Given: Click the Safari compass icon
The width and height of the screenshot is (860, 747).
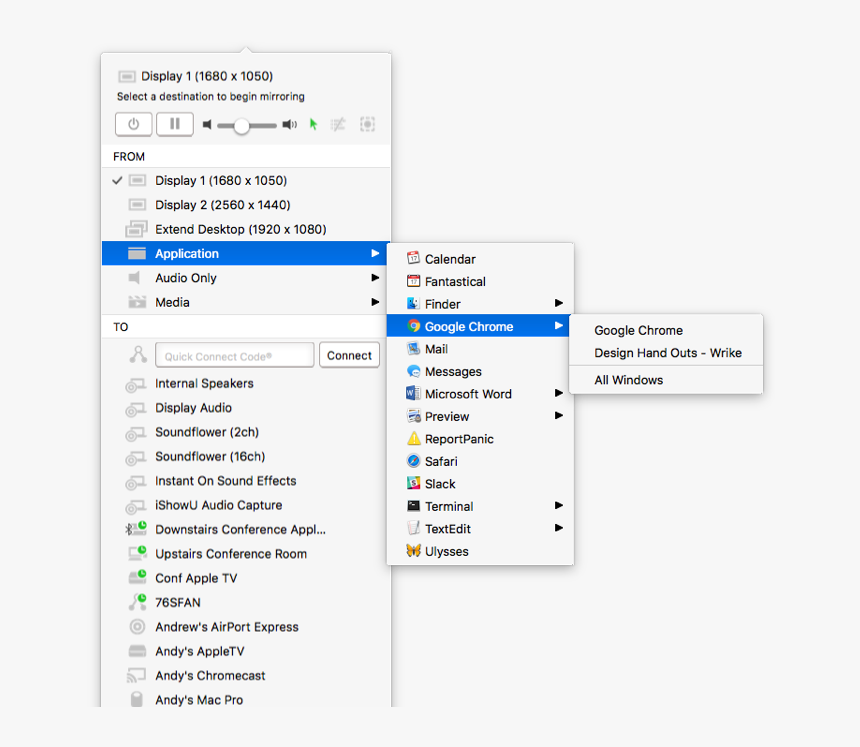Looking at the screenshot, I should (x=414, y=461).
